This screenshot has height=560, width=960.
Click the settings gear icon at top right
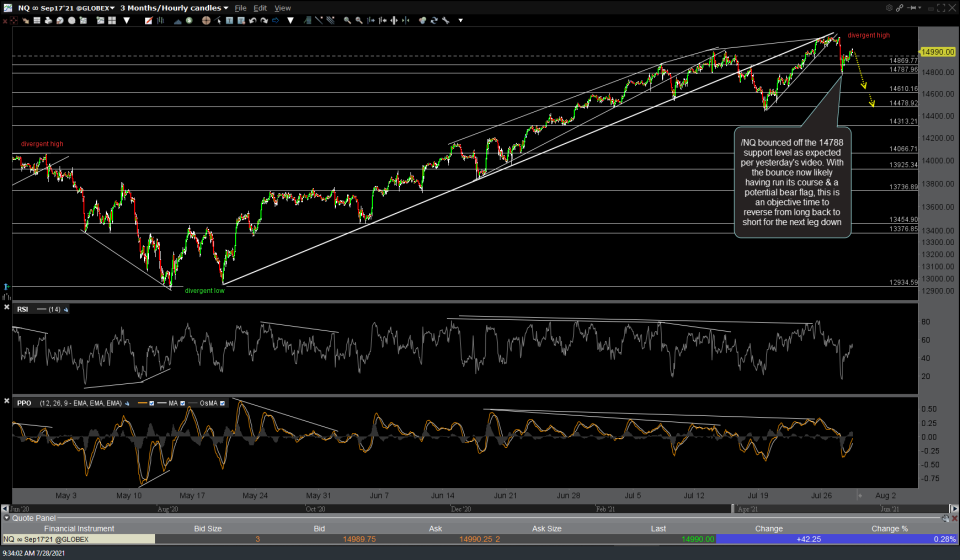(x=889, y=8)
